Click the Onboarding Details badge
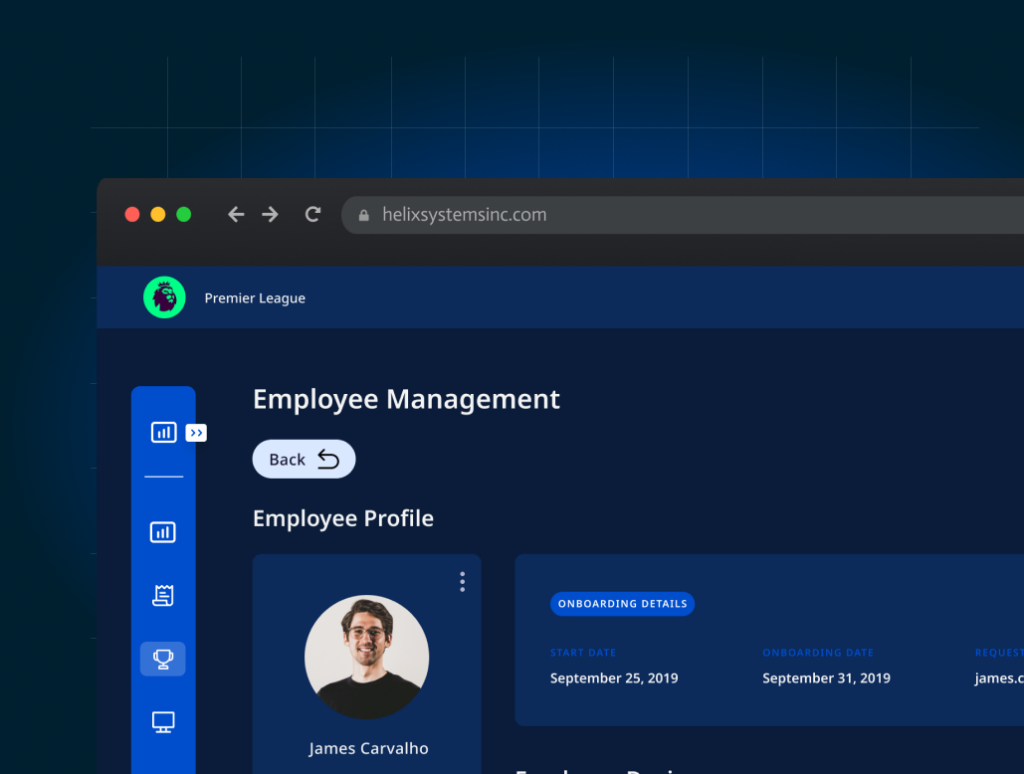1024x774 pixels. pyautogui.click(x=622, y=604)
